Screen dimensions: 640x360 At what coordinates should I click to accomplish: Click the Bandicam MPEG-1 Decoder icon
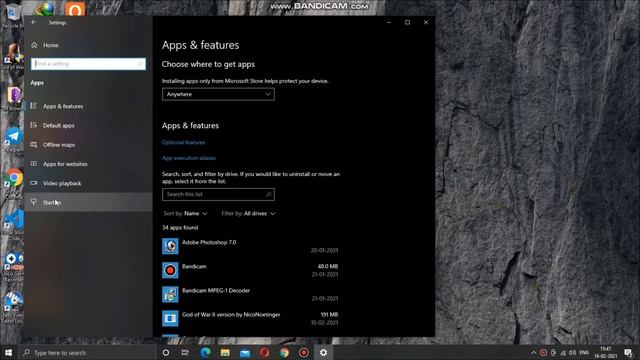click(170, 294)
